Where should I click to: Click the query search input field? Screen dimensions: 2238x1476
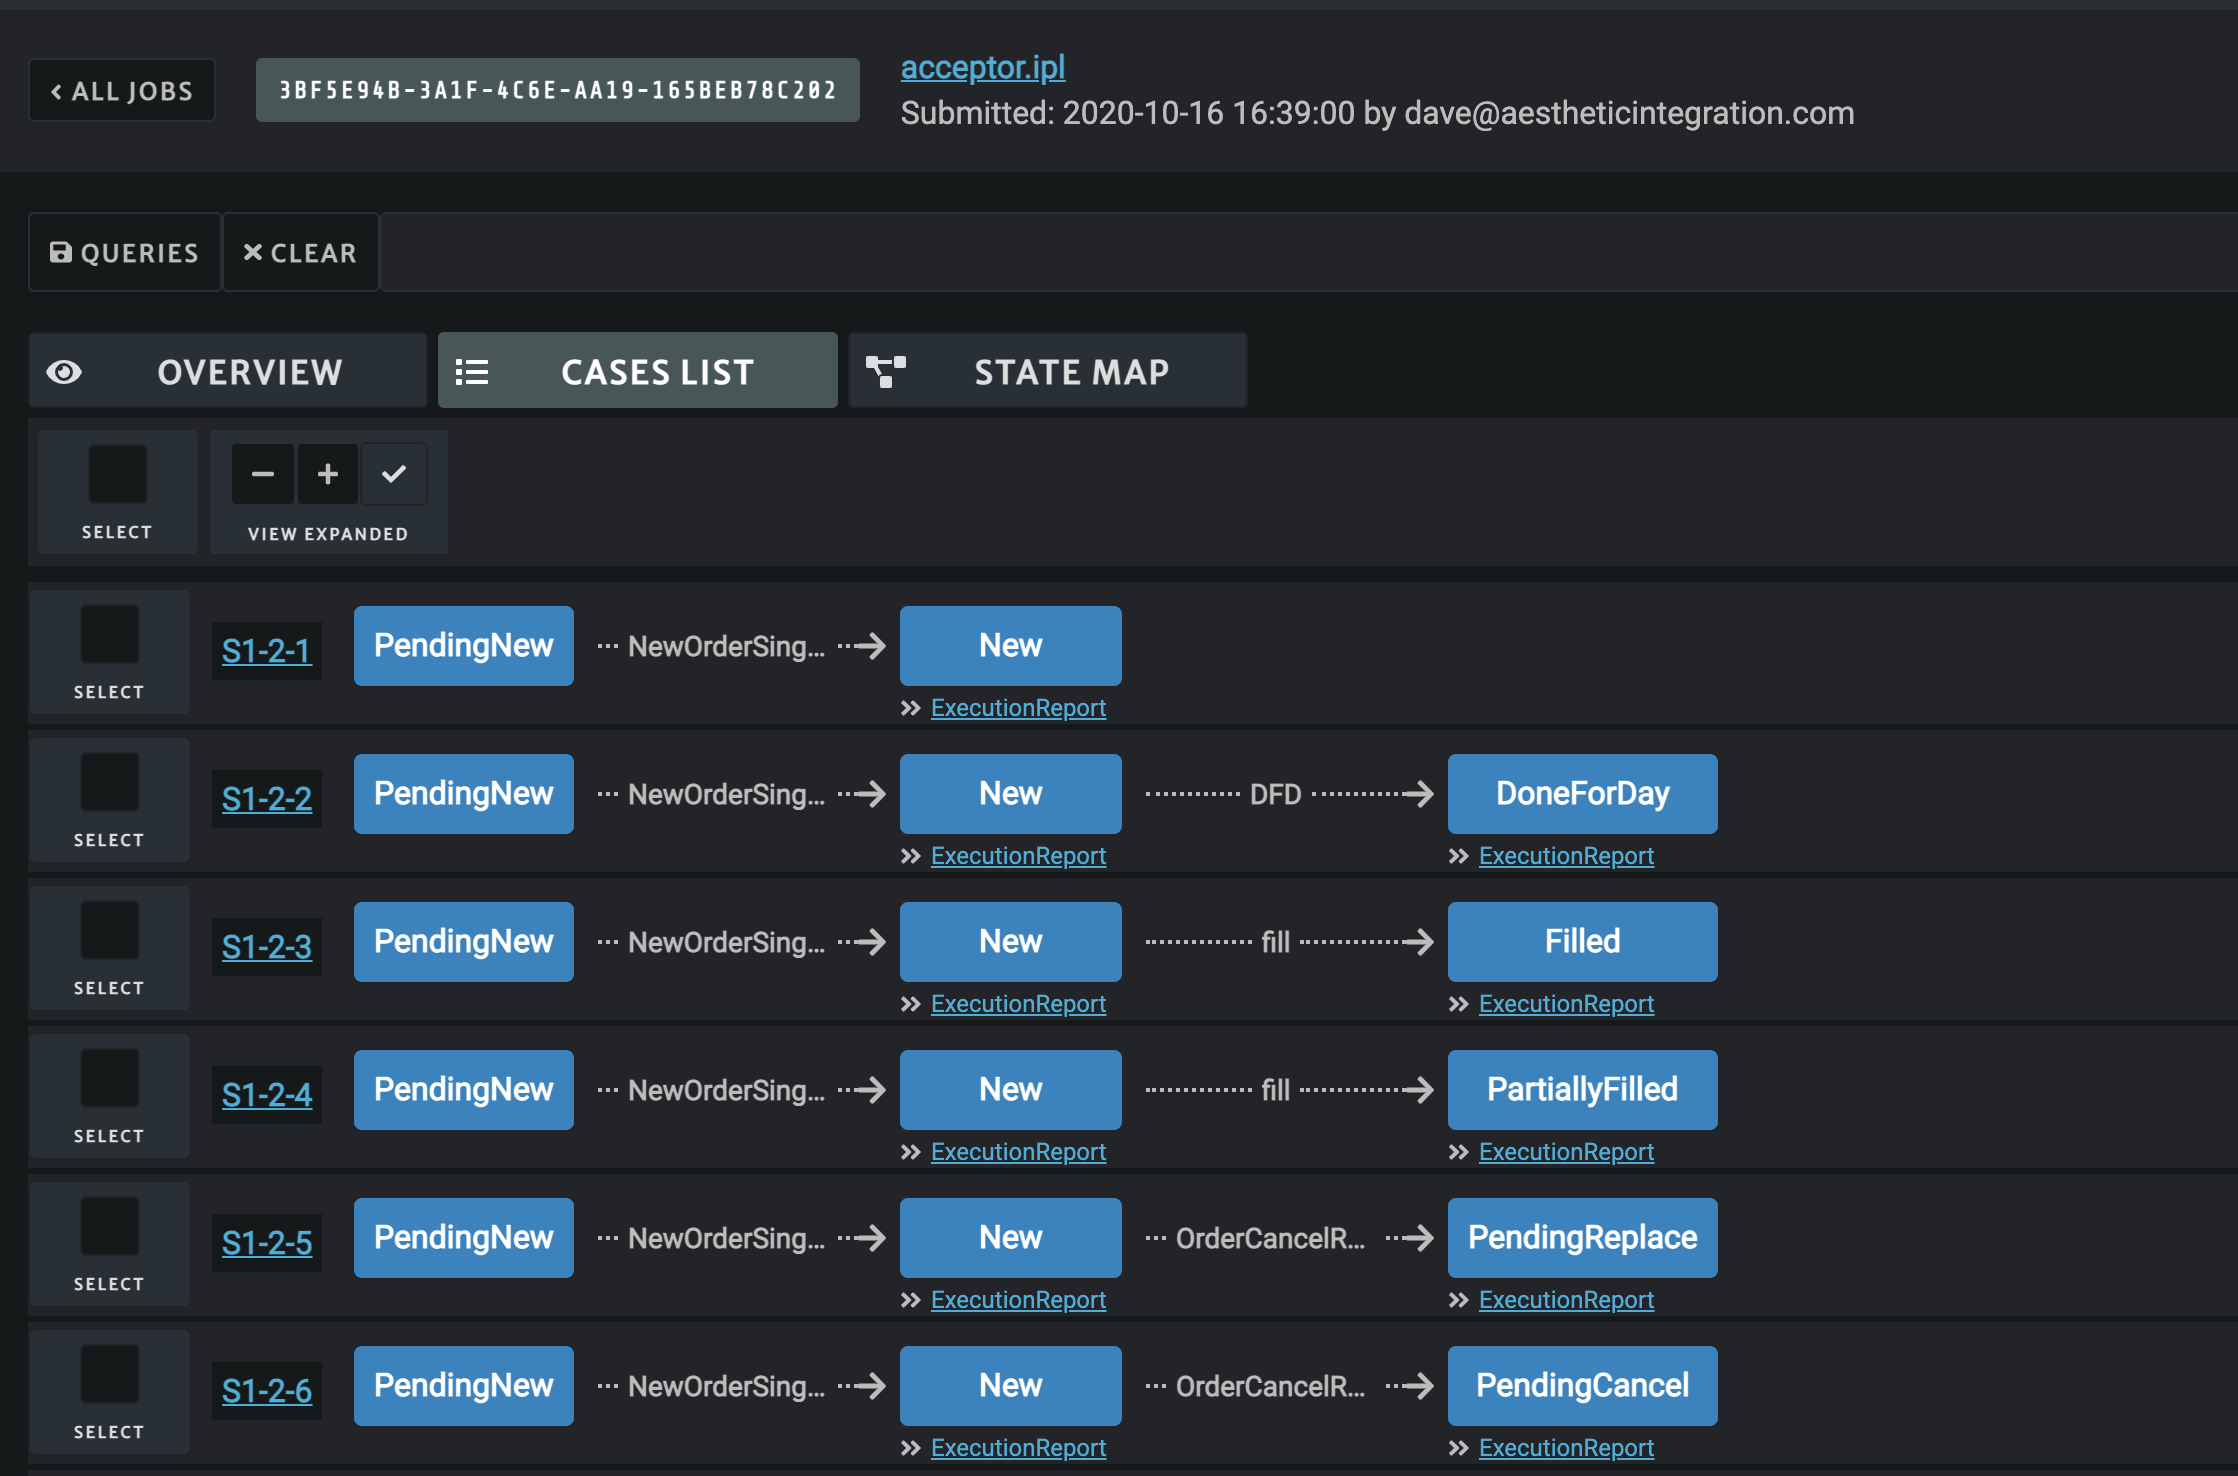point(1308,253)
